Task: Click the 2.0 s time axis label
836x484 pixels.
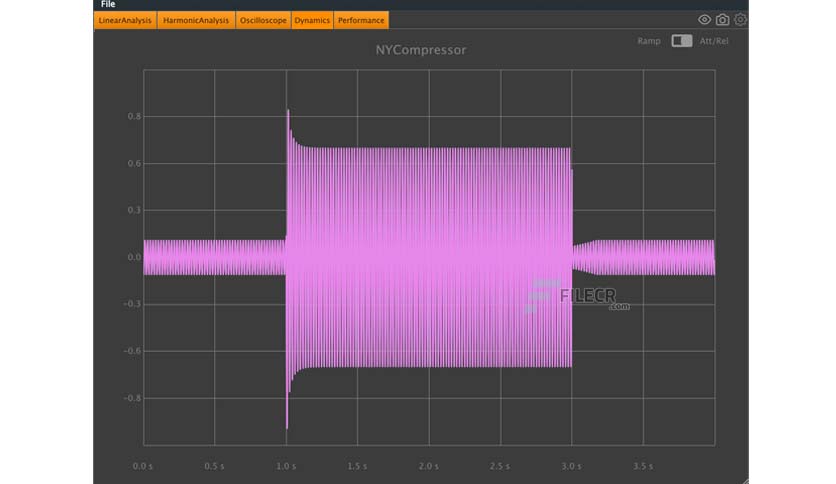Action: pyautogui.click(x=429, y=466)
